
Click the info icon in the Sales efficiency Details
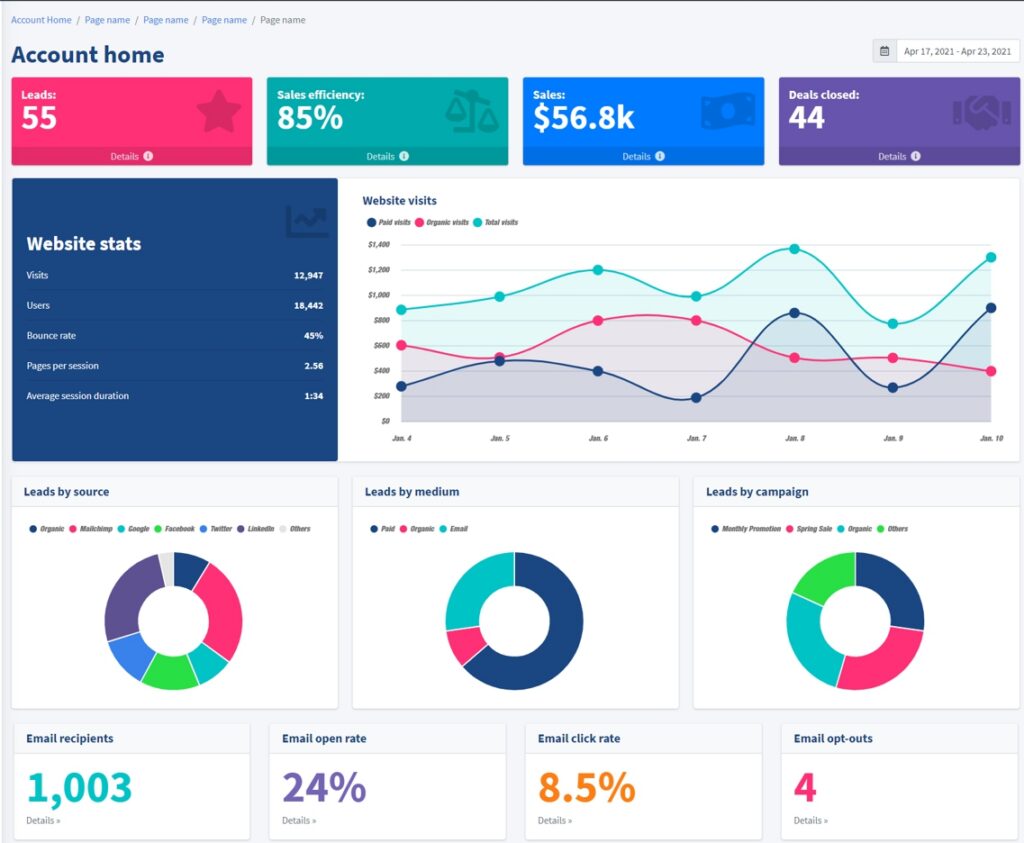[404, 156]
